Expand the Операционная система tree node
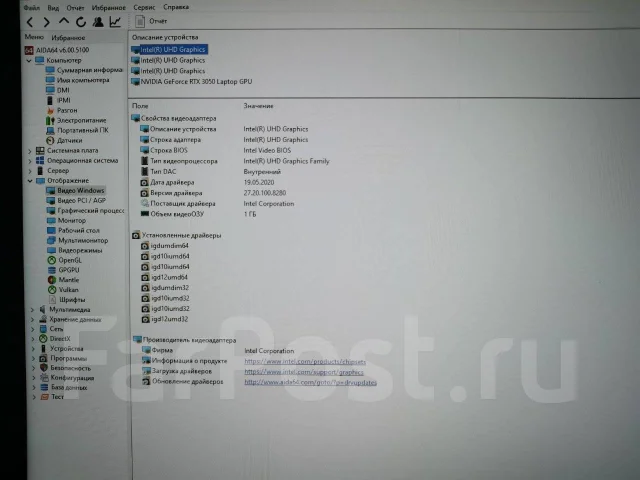 pyautogui.click(x=29, y=161)
